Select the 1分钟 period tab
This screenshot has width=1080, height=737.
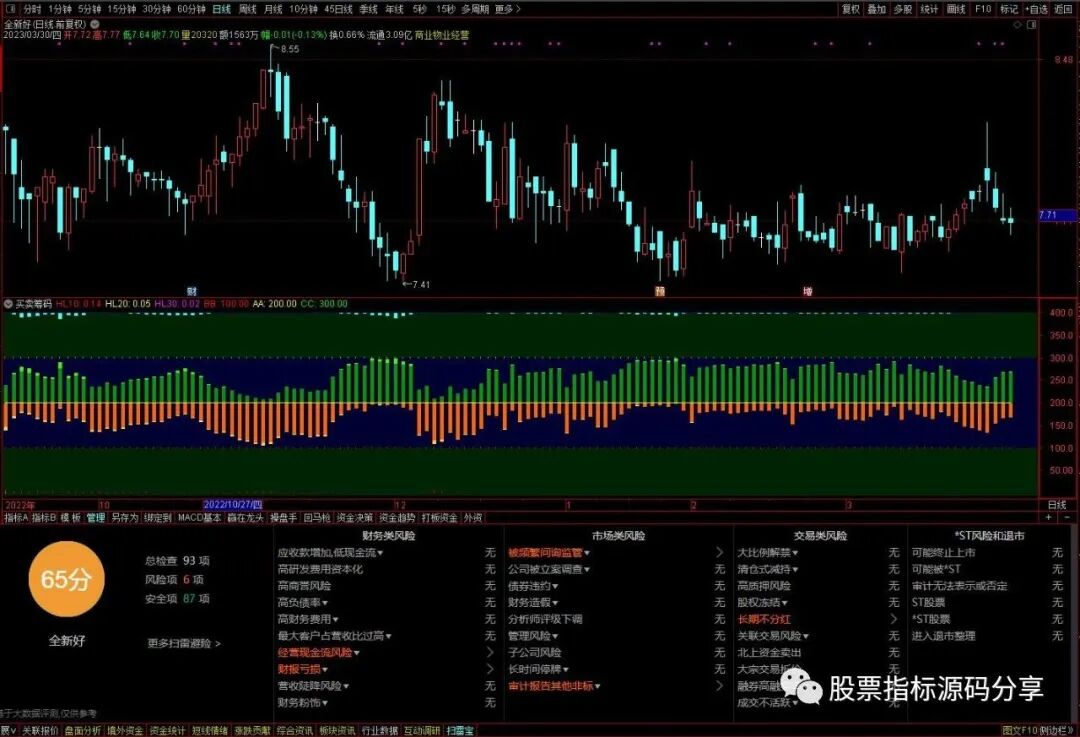[x=61, y=9]
